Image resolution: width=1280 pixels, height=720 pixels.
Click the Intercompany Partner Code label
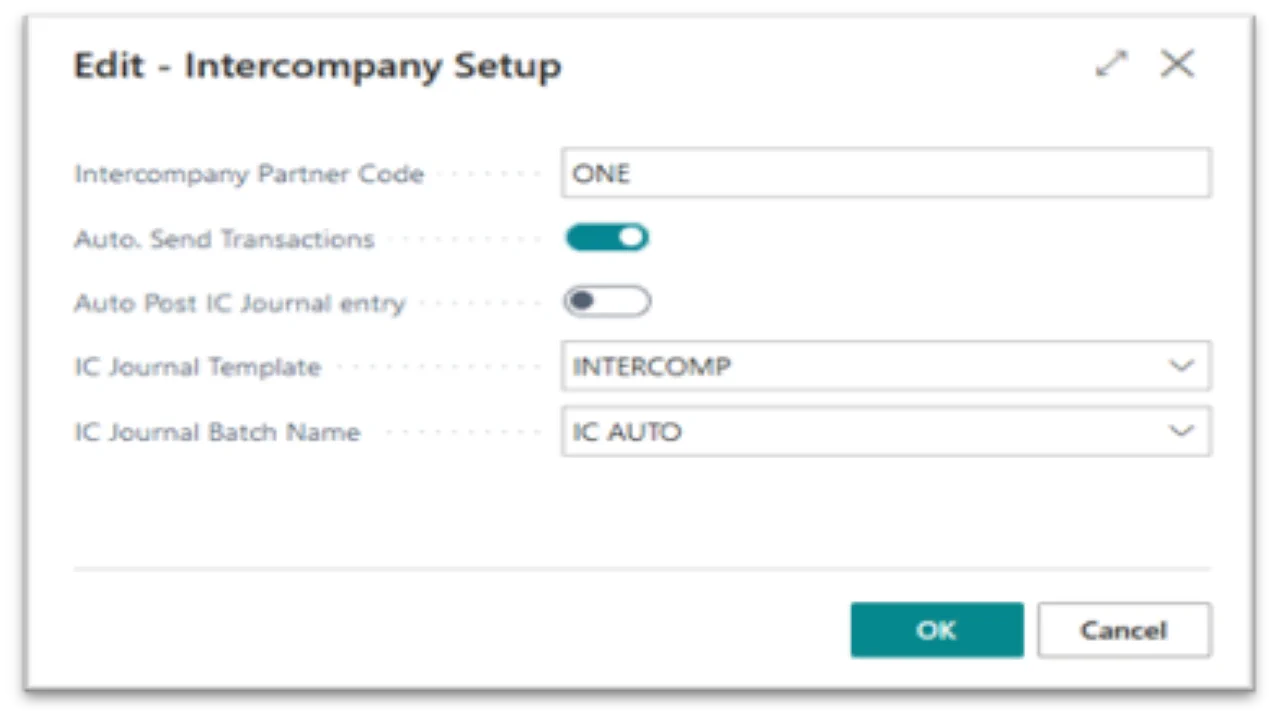tap(249, 174)
